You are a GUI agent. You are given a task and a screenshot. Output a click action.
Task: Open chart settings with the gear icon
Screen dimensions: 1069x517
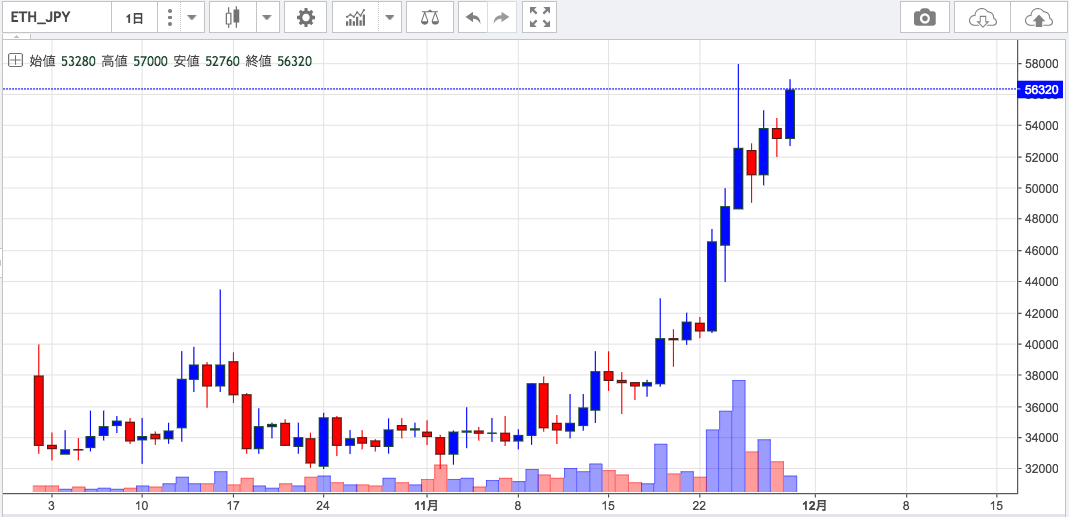(306, 18)
